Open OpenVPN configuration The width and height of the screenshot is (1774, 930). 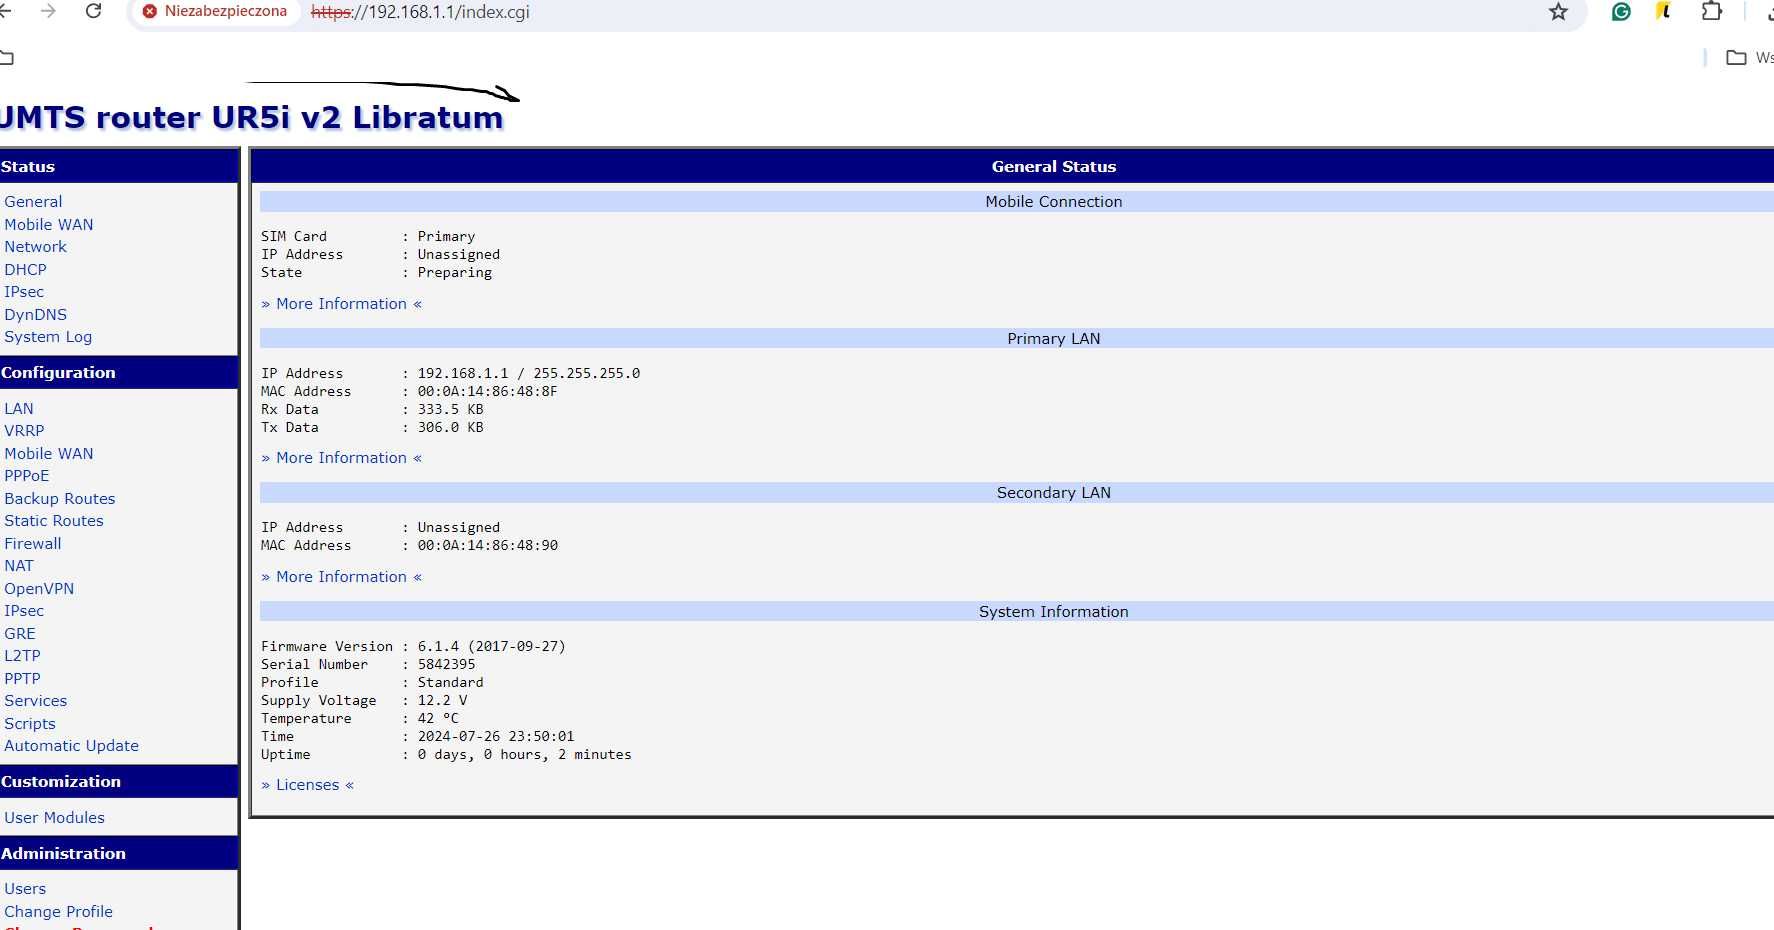pos(39,589)
